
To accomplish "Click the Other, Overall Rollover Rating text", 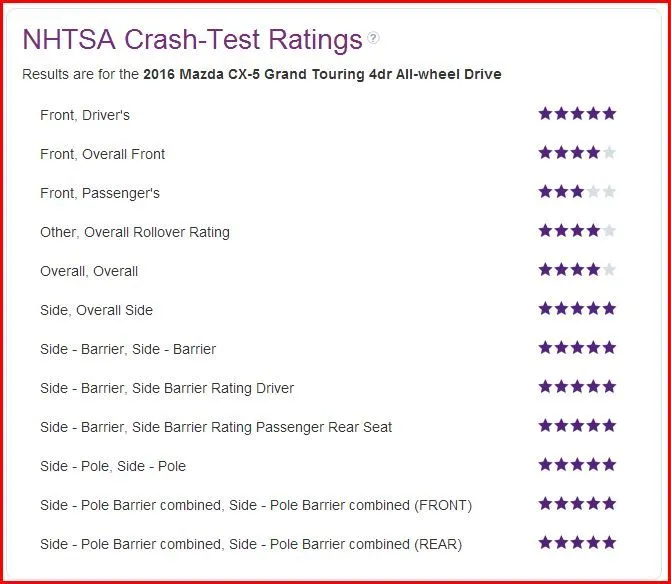I will (x=135, y=232).
